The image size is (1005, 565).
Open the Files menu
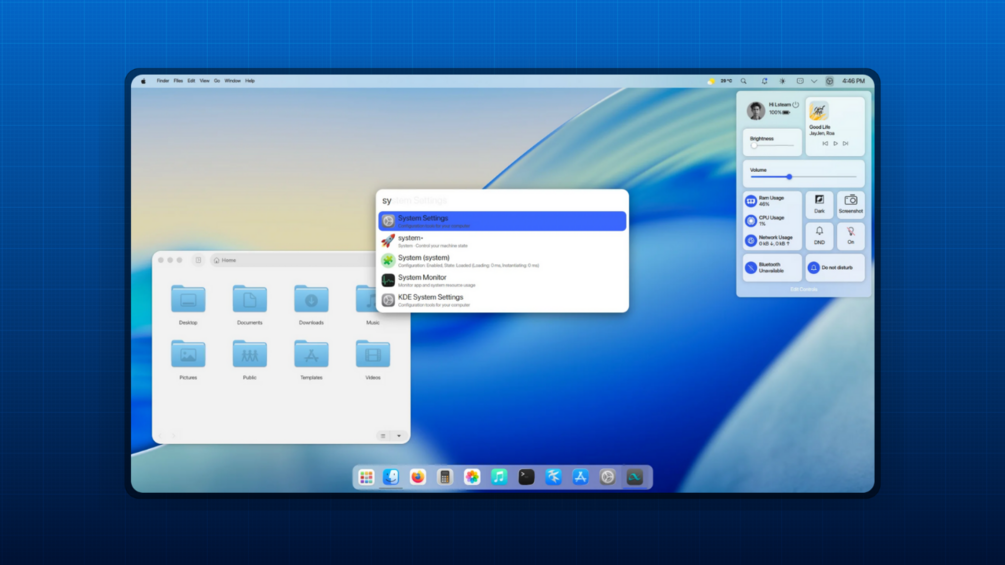click(x=178, y=81)
